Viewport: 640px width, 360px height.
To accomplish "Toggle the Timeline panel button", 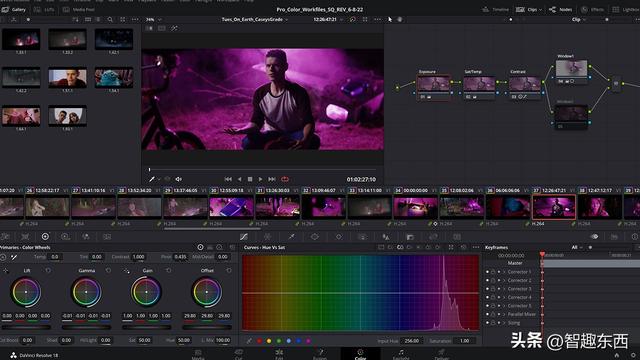I will (x=496, y=9).
